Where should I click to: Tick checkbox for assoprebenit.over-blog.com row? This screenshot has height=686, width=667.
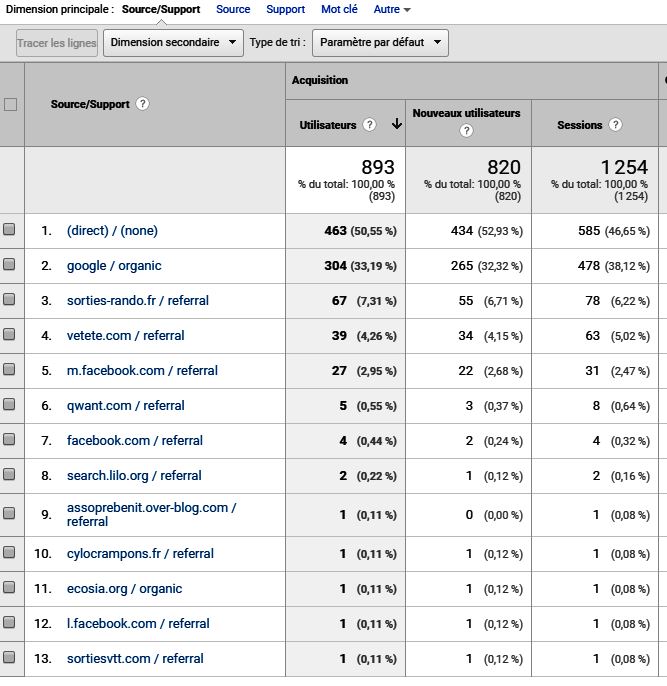click(9, 513)
